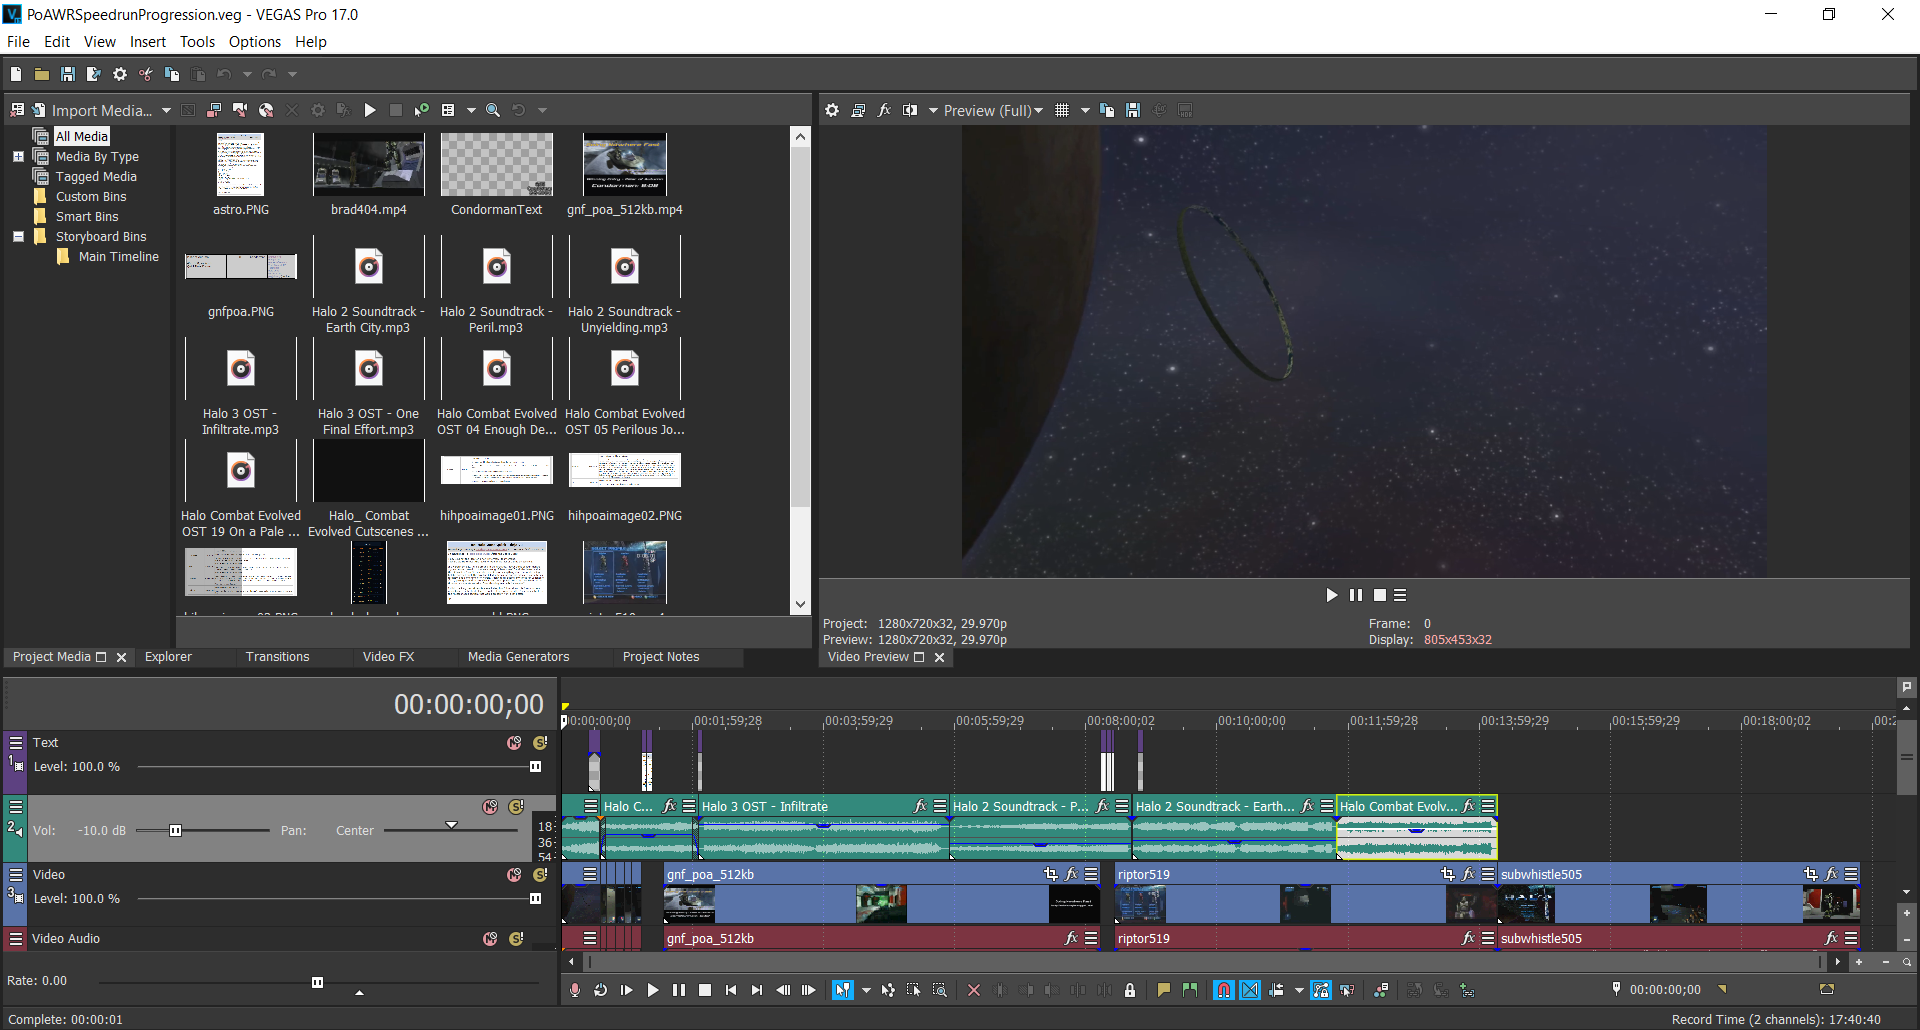
Task: Open Video Preview project properties gear
Action: tap(832, 110)
